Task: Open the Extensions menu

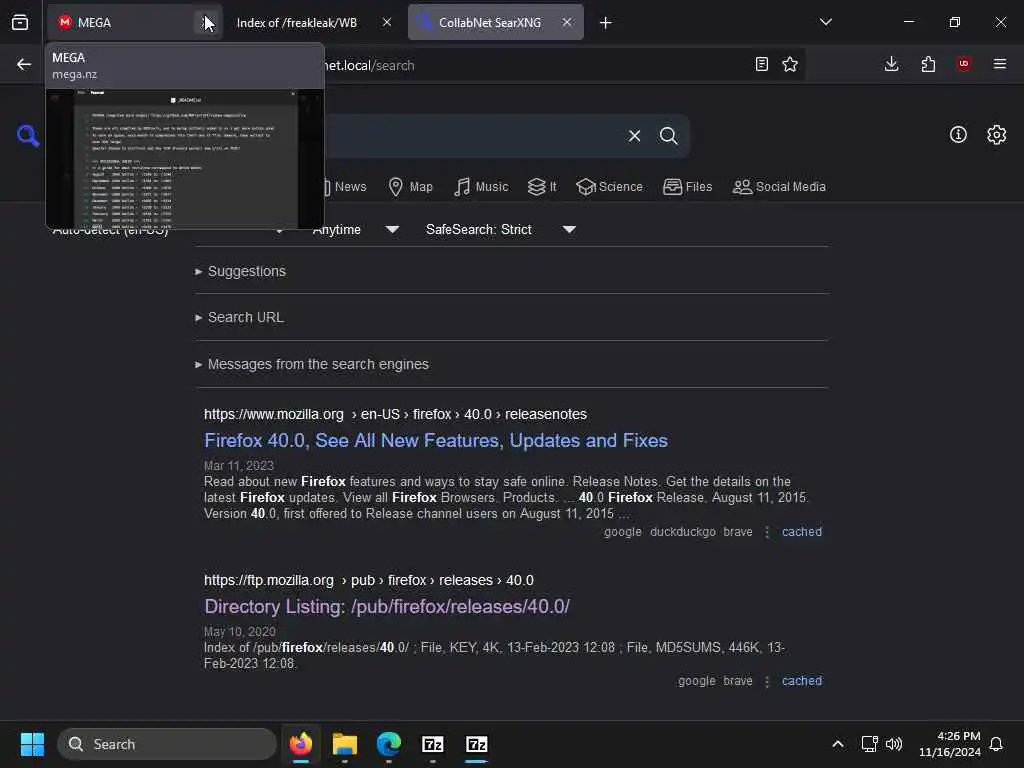Action: click(928, 64)
